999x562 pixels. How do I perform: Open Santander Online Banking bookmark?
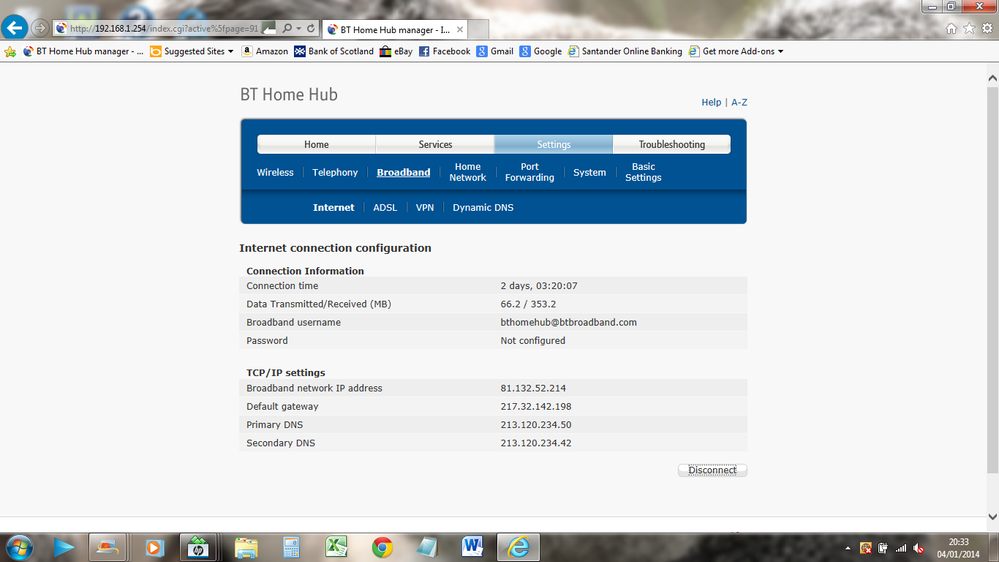pos(625,52)
